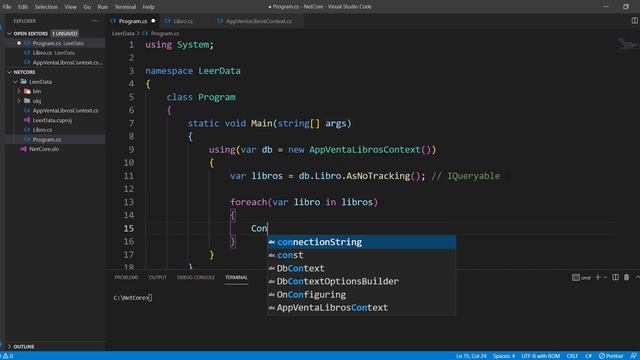The image size is (640, 360).
Task: Open launch profile dropdown next to plus
Action: pos(605,278)
